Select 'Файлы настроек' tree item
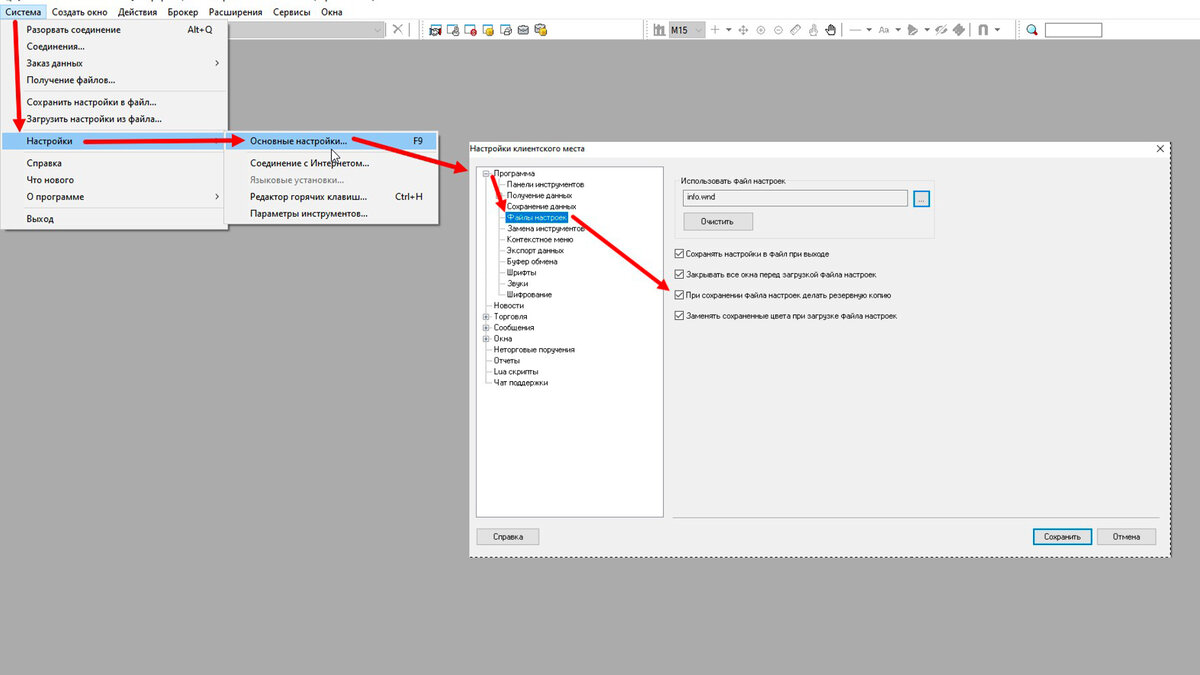The width and height of the screenshot is (1200, 675). tap(536, 218)
